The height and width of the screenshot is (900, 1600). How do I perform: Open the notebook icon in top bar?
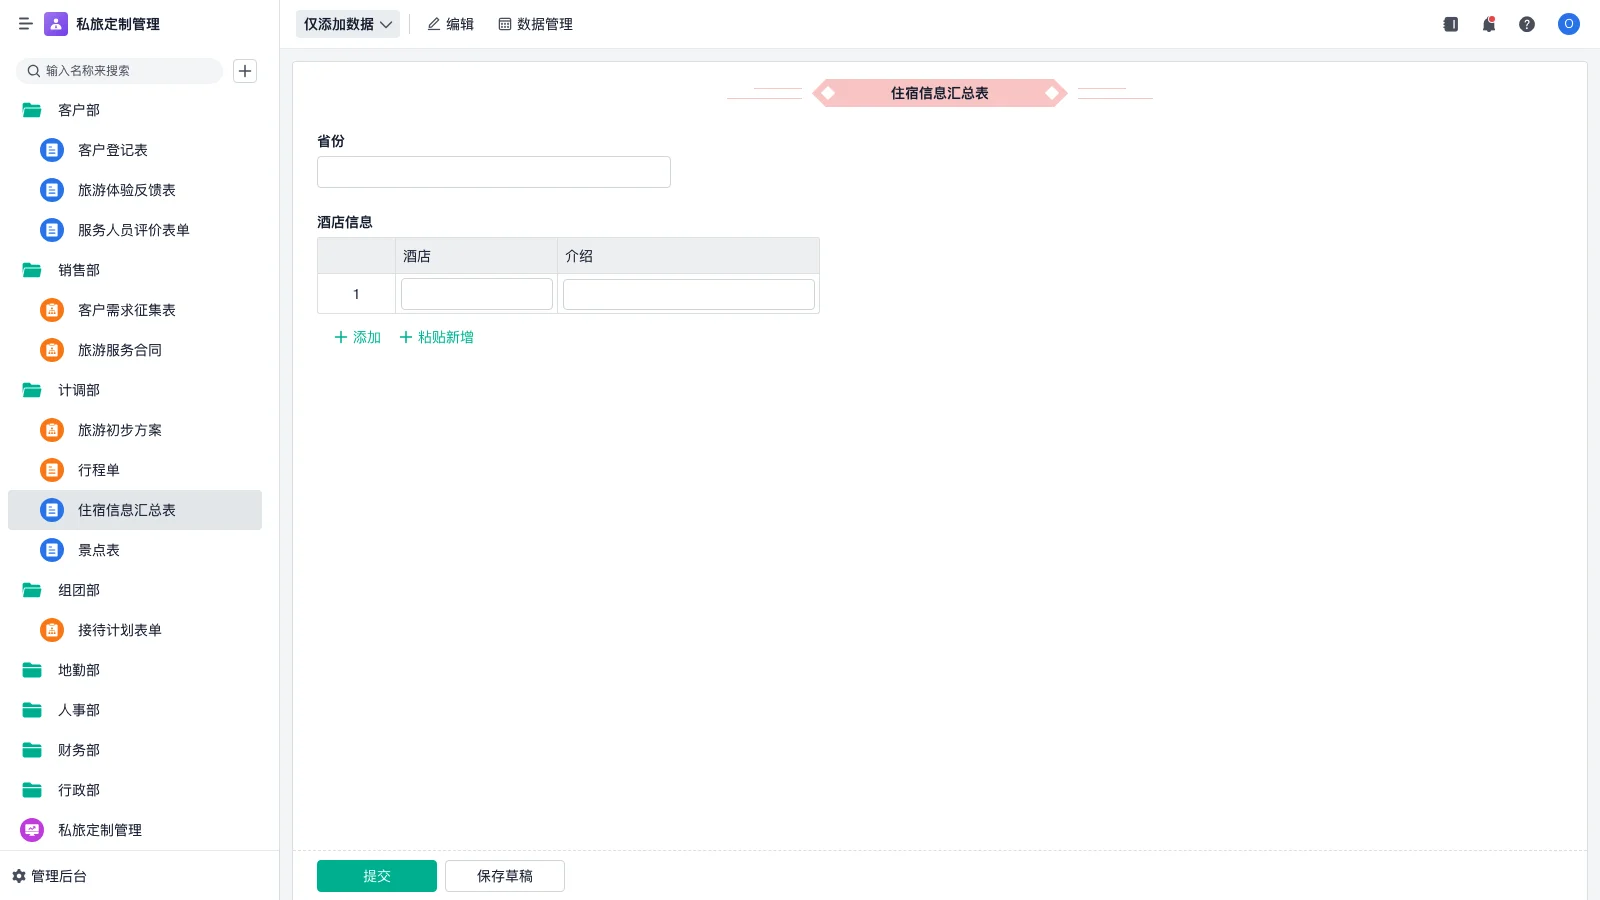coord(1451,24)
